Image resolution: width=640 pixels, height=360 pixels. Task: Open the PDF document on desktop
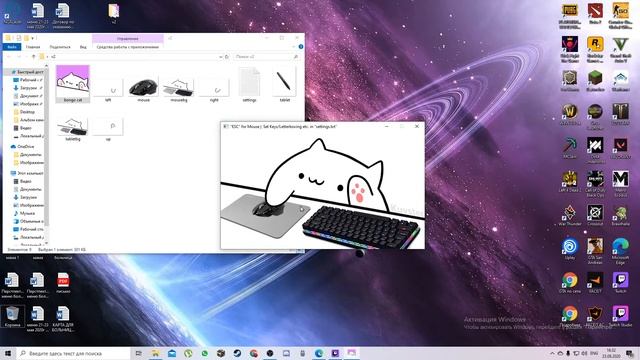pyautogui.click(x=63, y=283)
